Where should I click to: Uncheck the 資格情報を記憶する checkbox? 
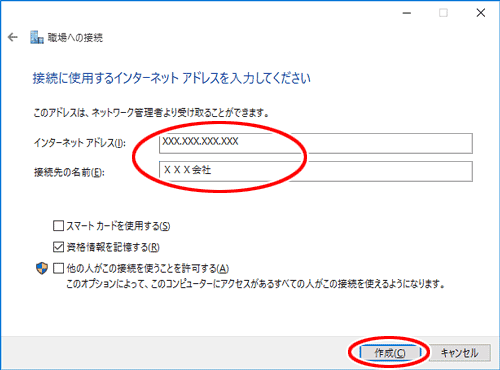tap(58, 247)
